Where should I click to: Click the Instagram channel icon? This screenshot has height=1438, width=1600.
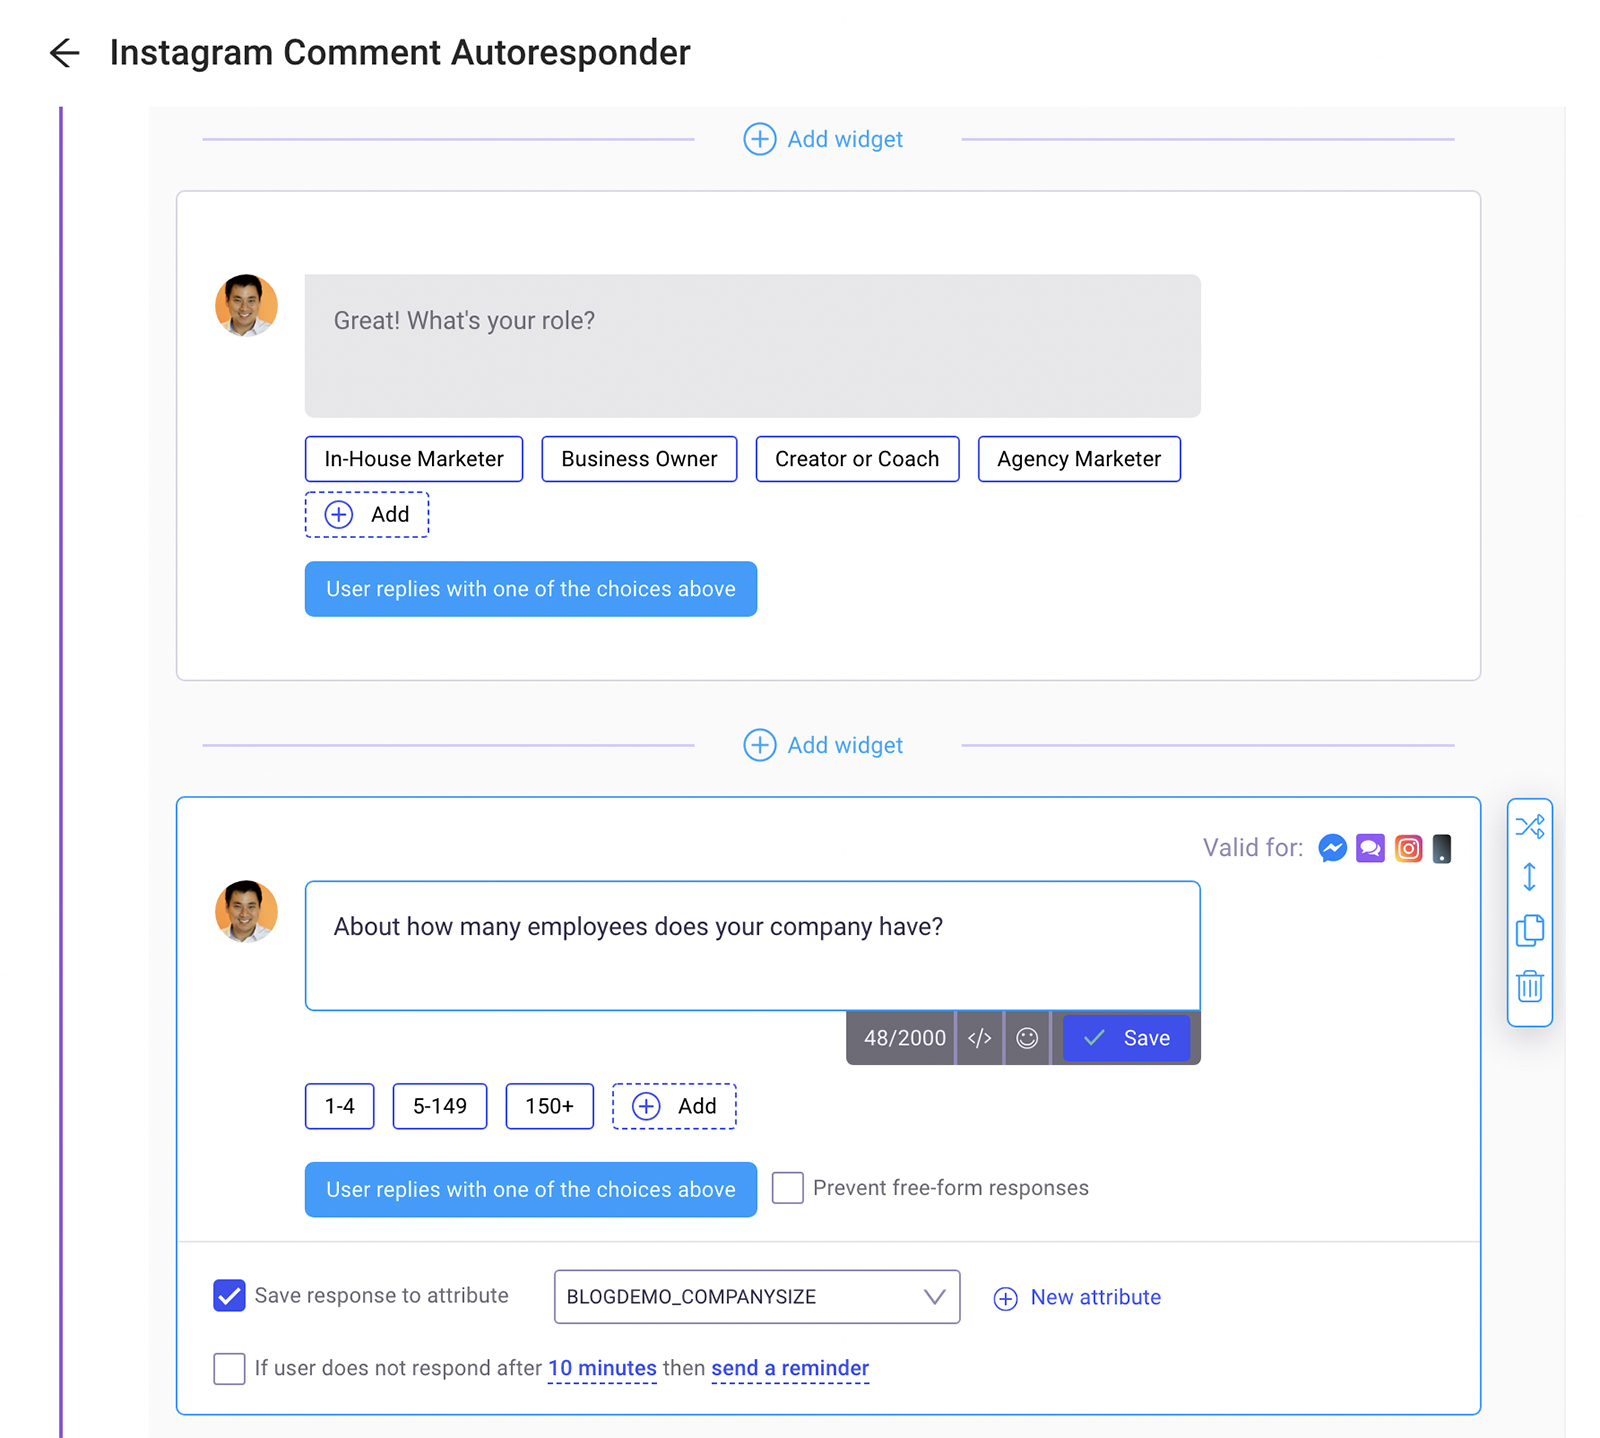tap(1408, 848)
